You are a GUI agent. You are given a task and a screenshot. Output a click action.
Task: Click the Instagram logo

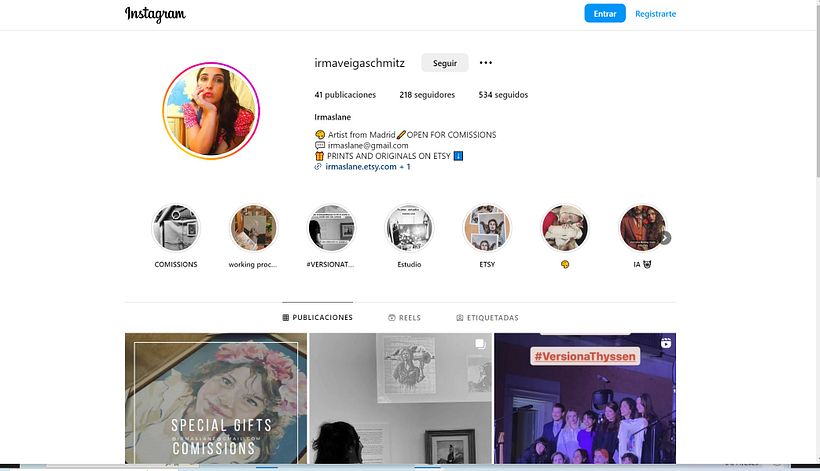coord(155,14)
